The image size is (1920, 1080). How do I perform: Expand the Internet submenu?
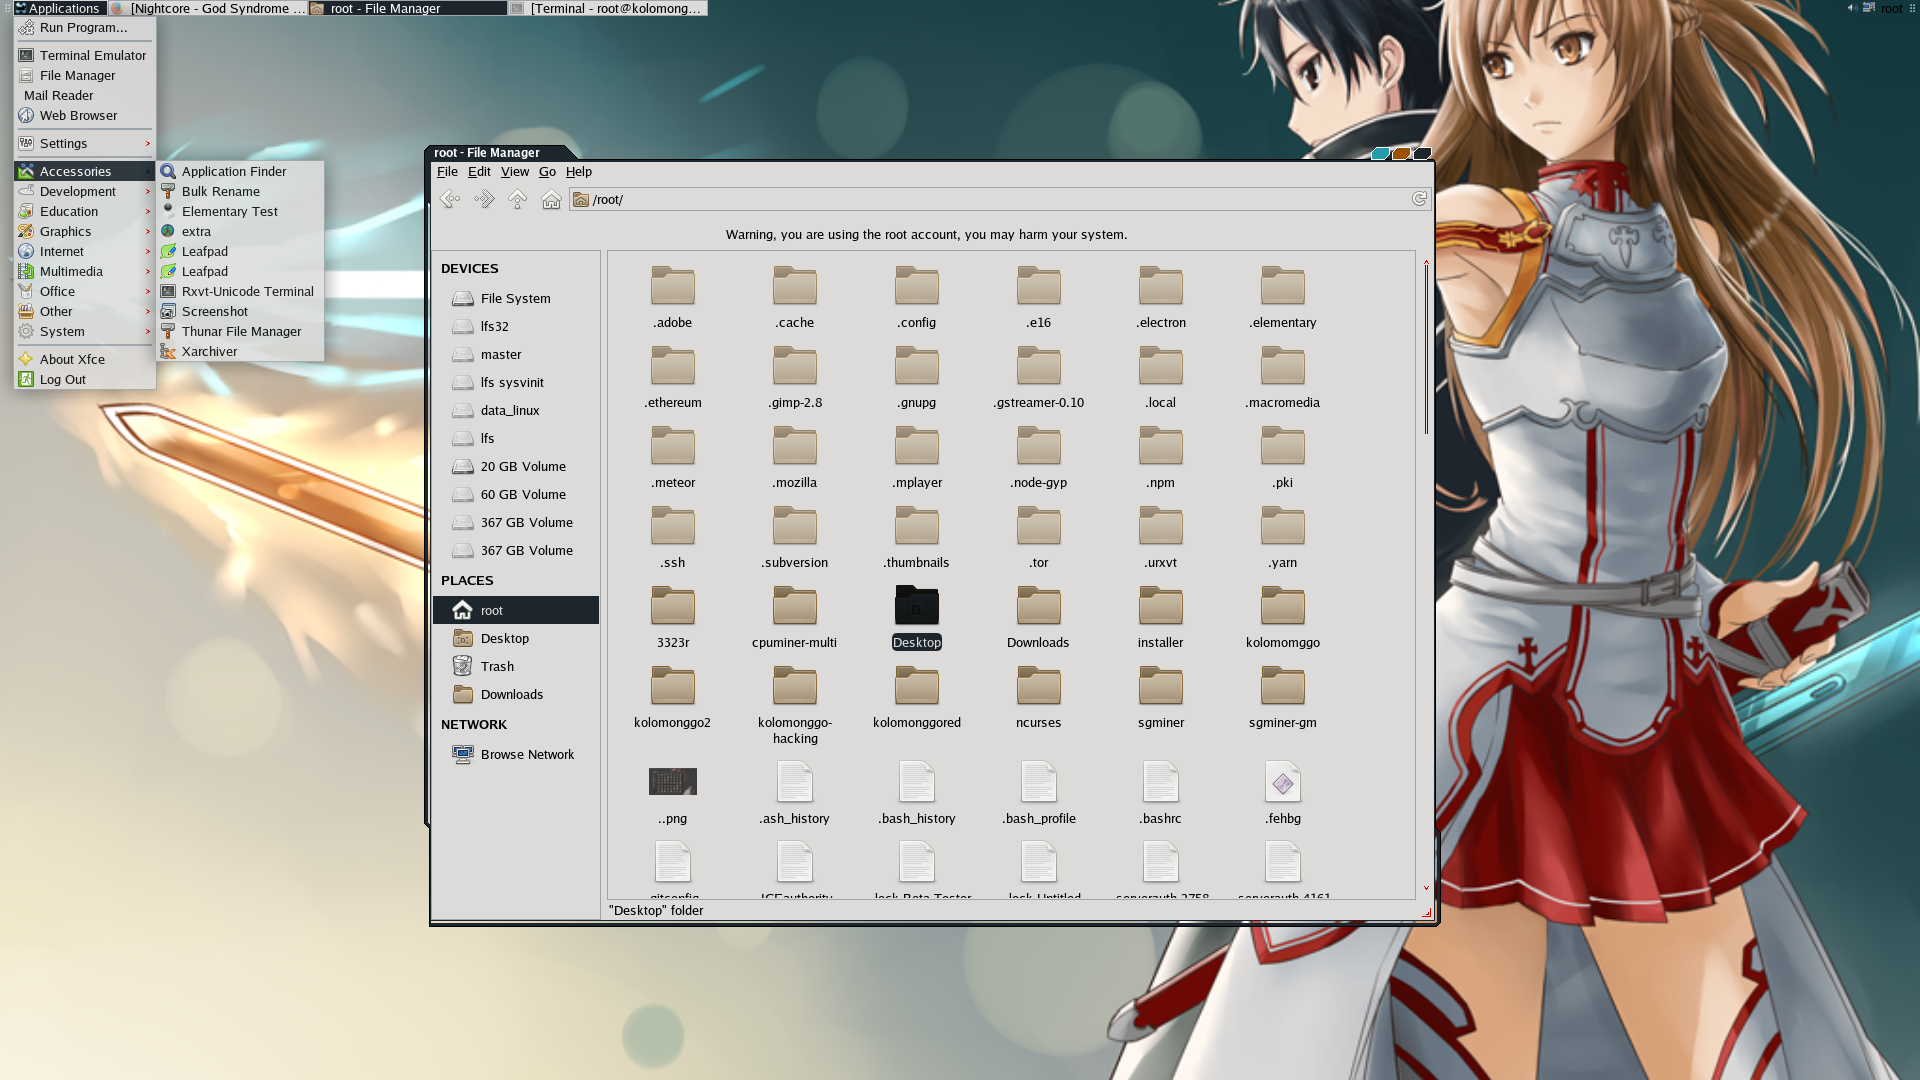tap(84, 252)
